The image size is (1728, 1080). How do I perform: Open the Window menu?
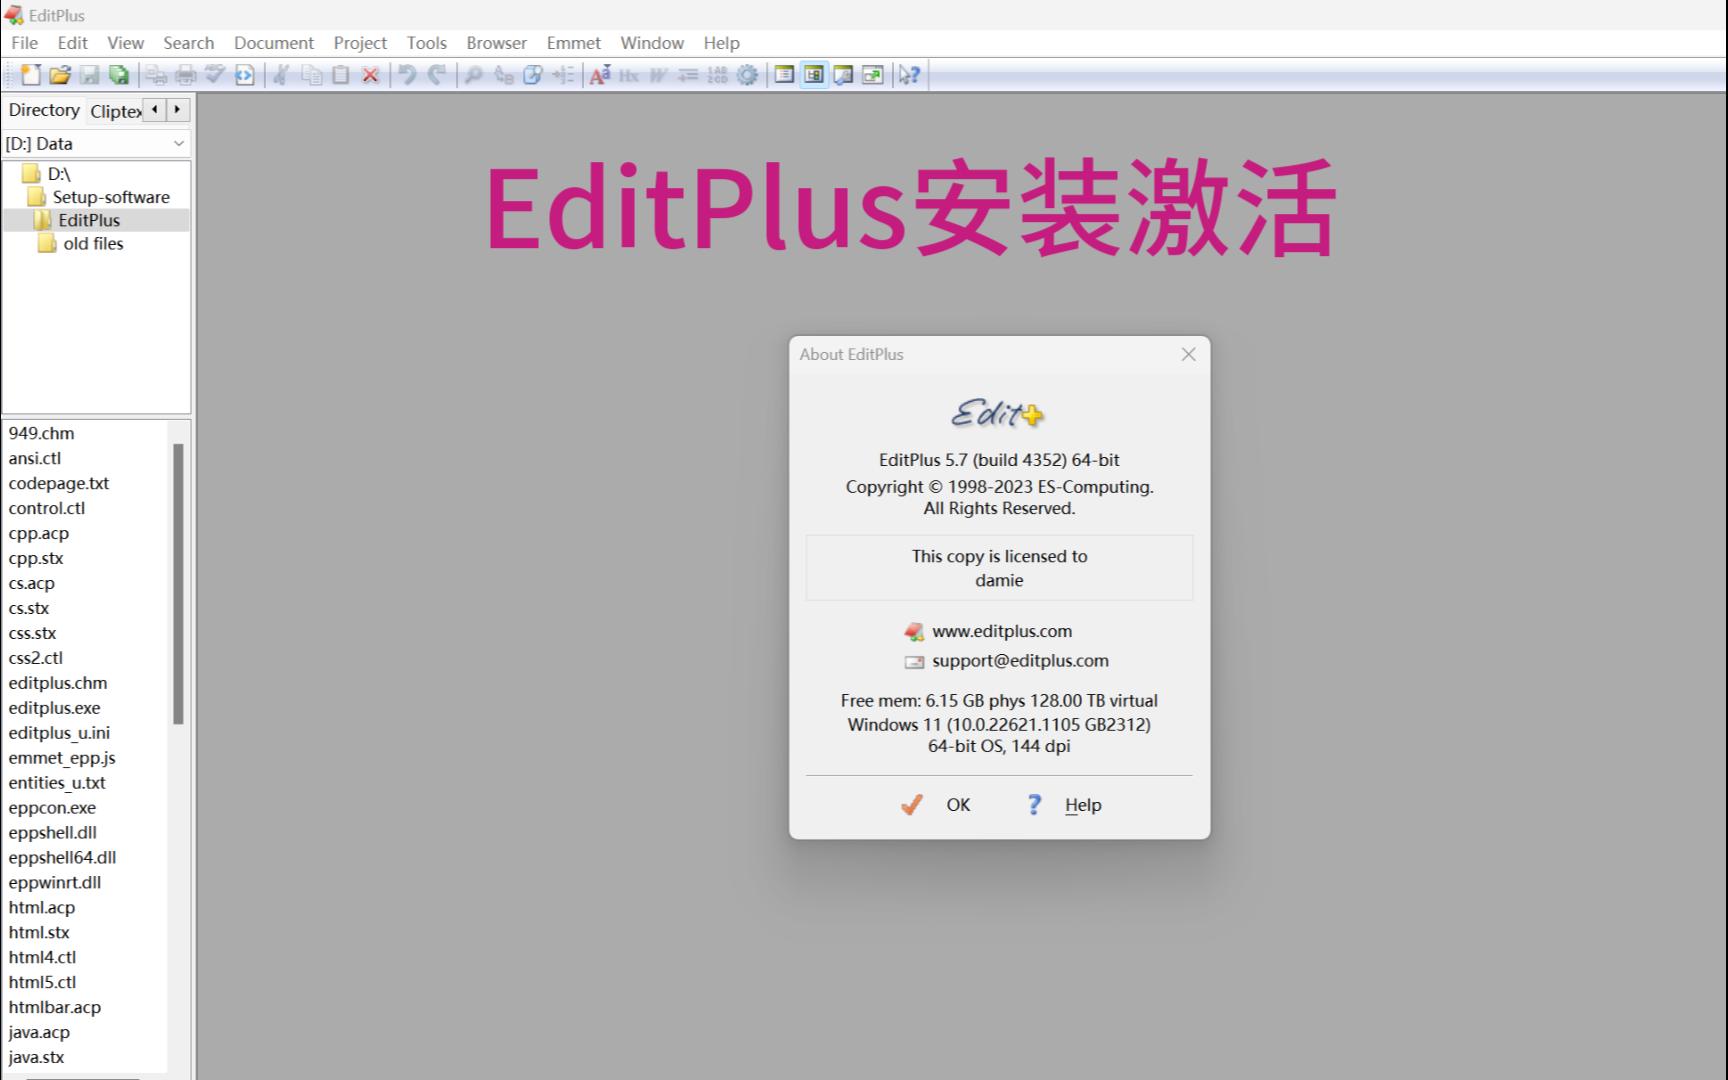(x=652, y=43)
